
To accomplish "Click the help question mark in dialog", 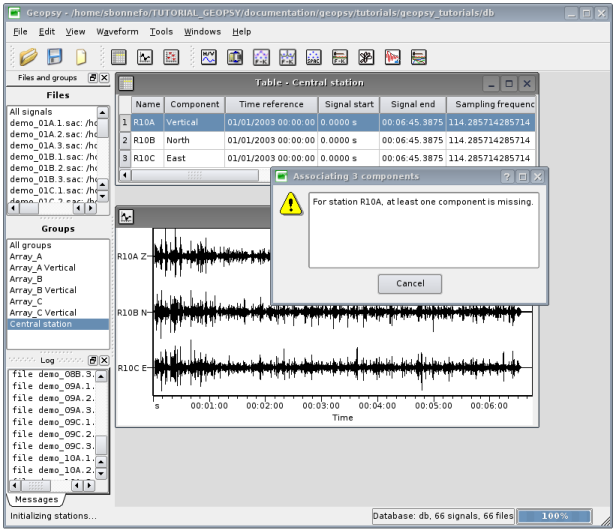I will [506, 176].
